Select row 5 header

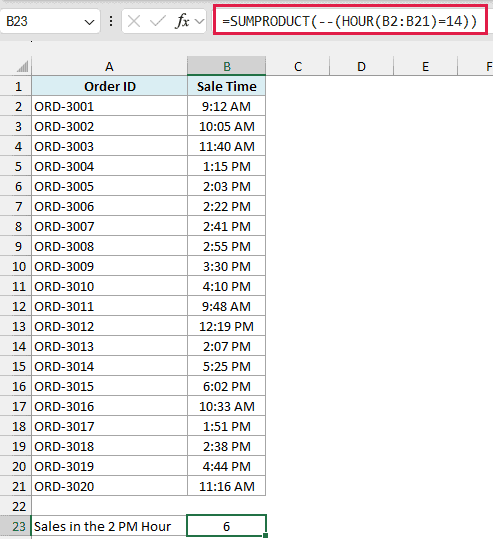click(x=16, y=166)
